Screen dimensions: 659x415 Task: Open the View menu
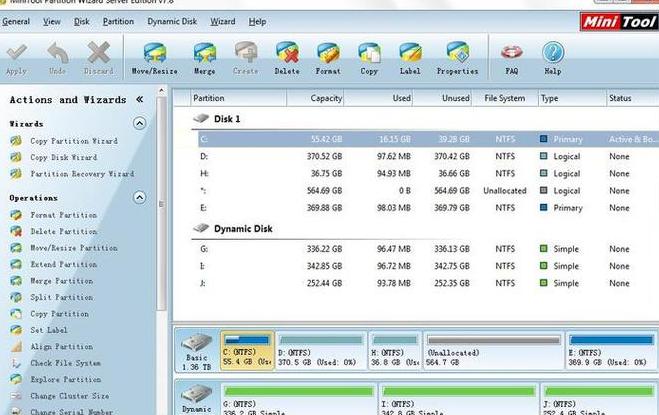point(52,21)
